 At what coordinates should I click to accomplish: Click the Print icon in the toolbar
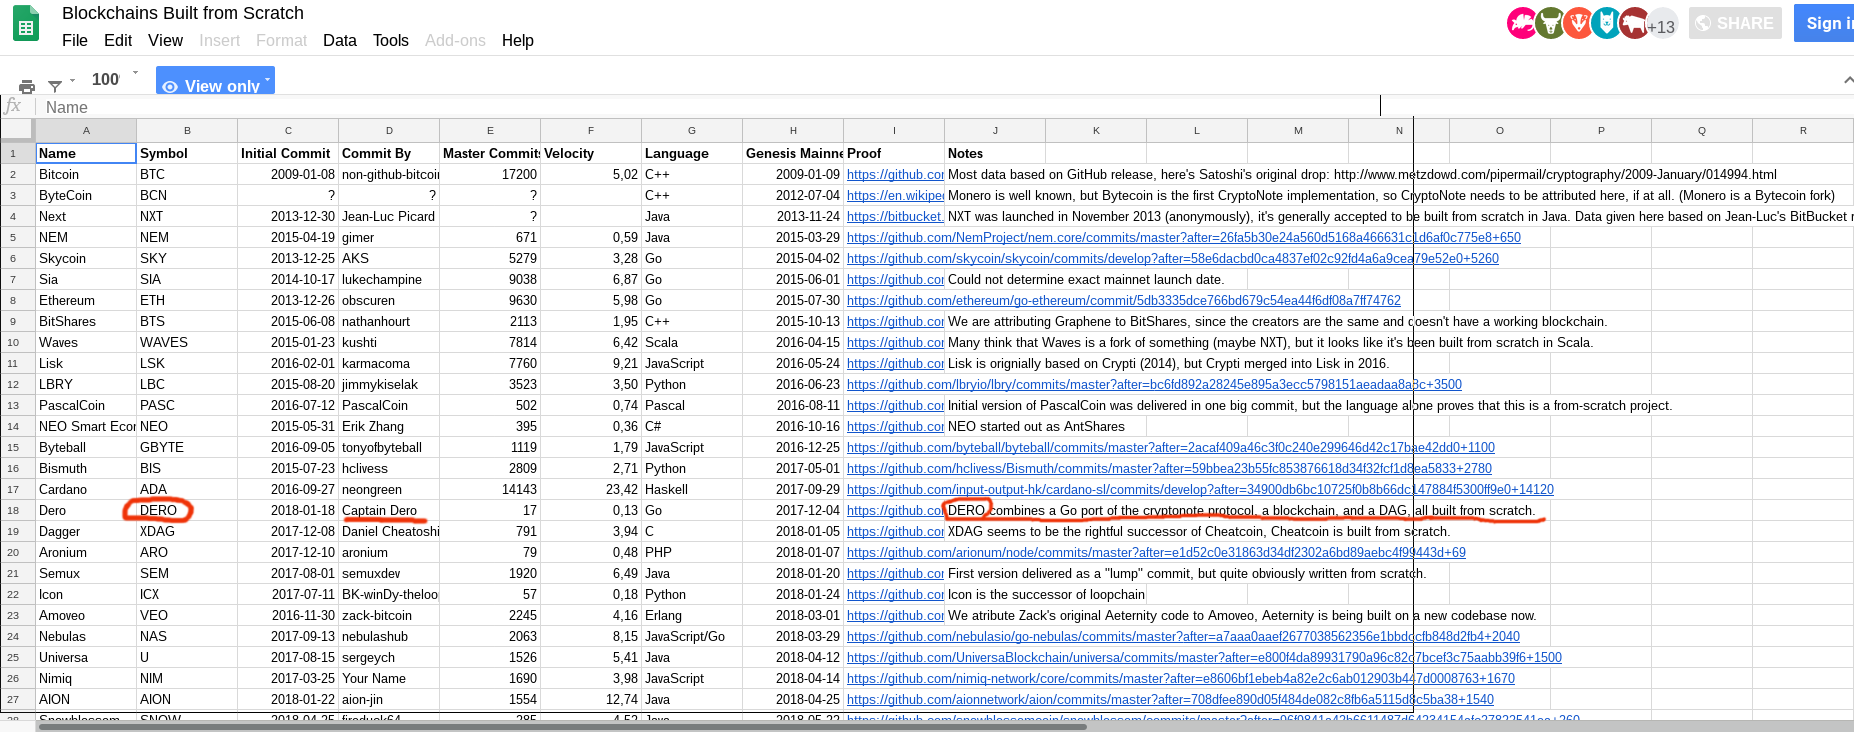(x=27, y=87)
